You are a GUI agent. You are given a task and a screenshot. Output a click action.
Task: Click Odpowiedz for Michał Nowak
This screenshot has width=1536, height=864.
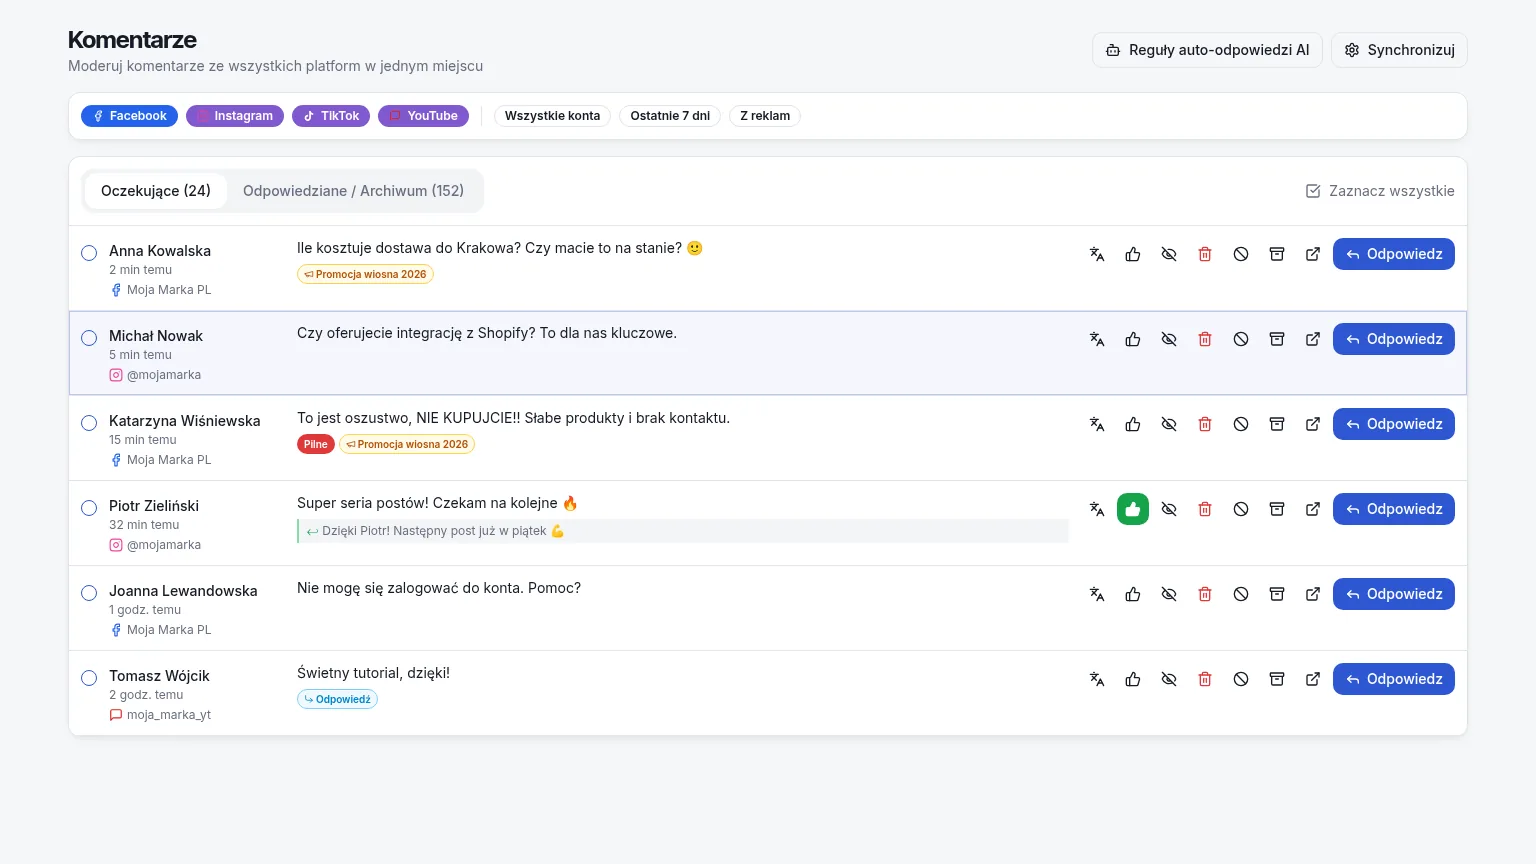point(1394,339)
